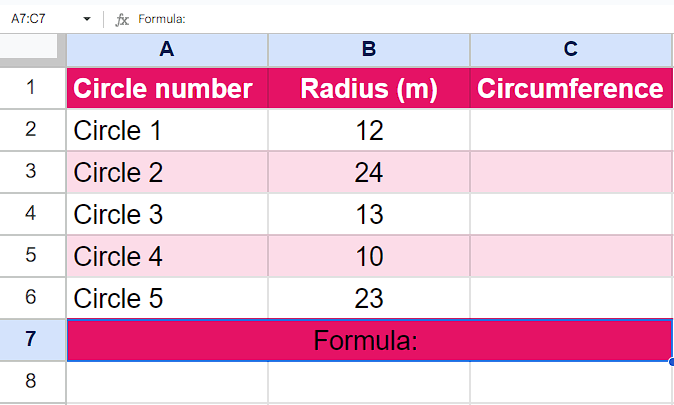
Task: Open the name box dropdown arrow
Action: click(87, 19)
